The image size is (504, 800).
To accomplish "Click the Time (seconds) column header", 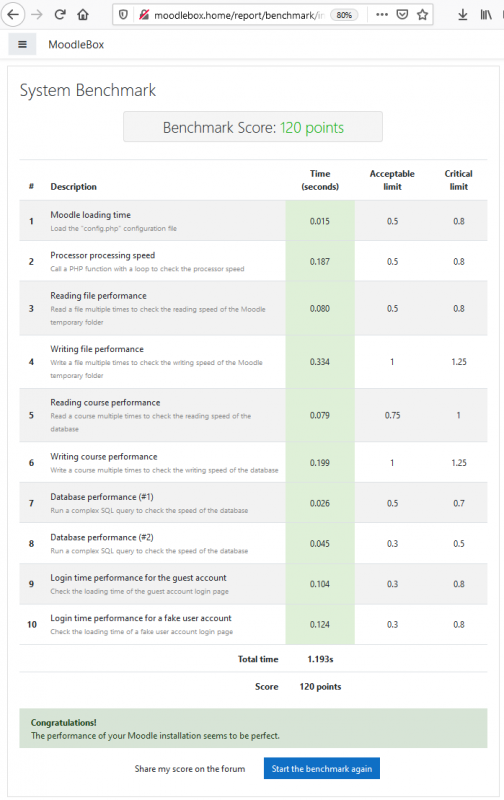I will [320, 180].
